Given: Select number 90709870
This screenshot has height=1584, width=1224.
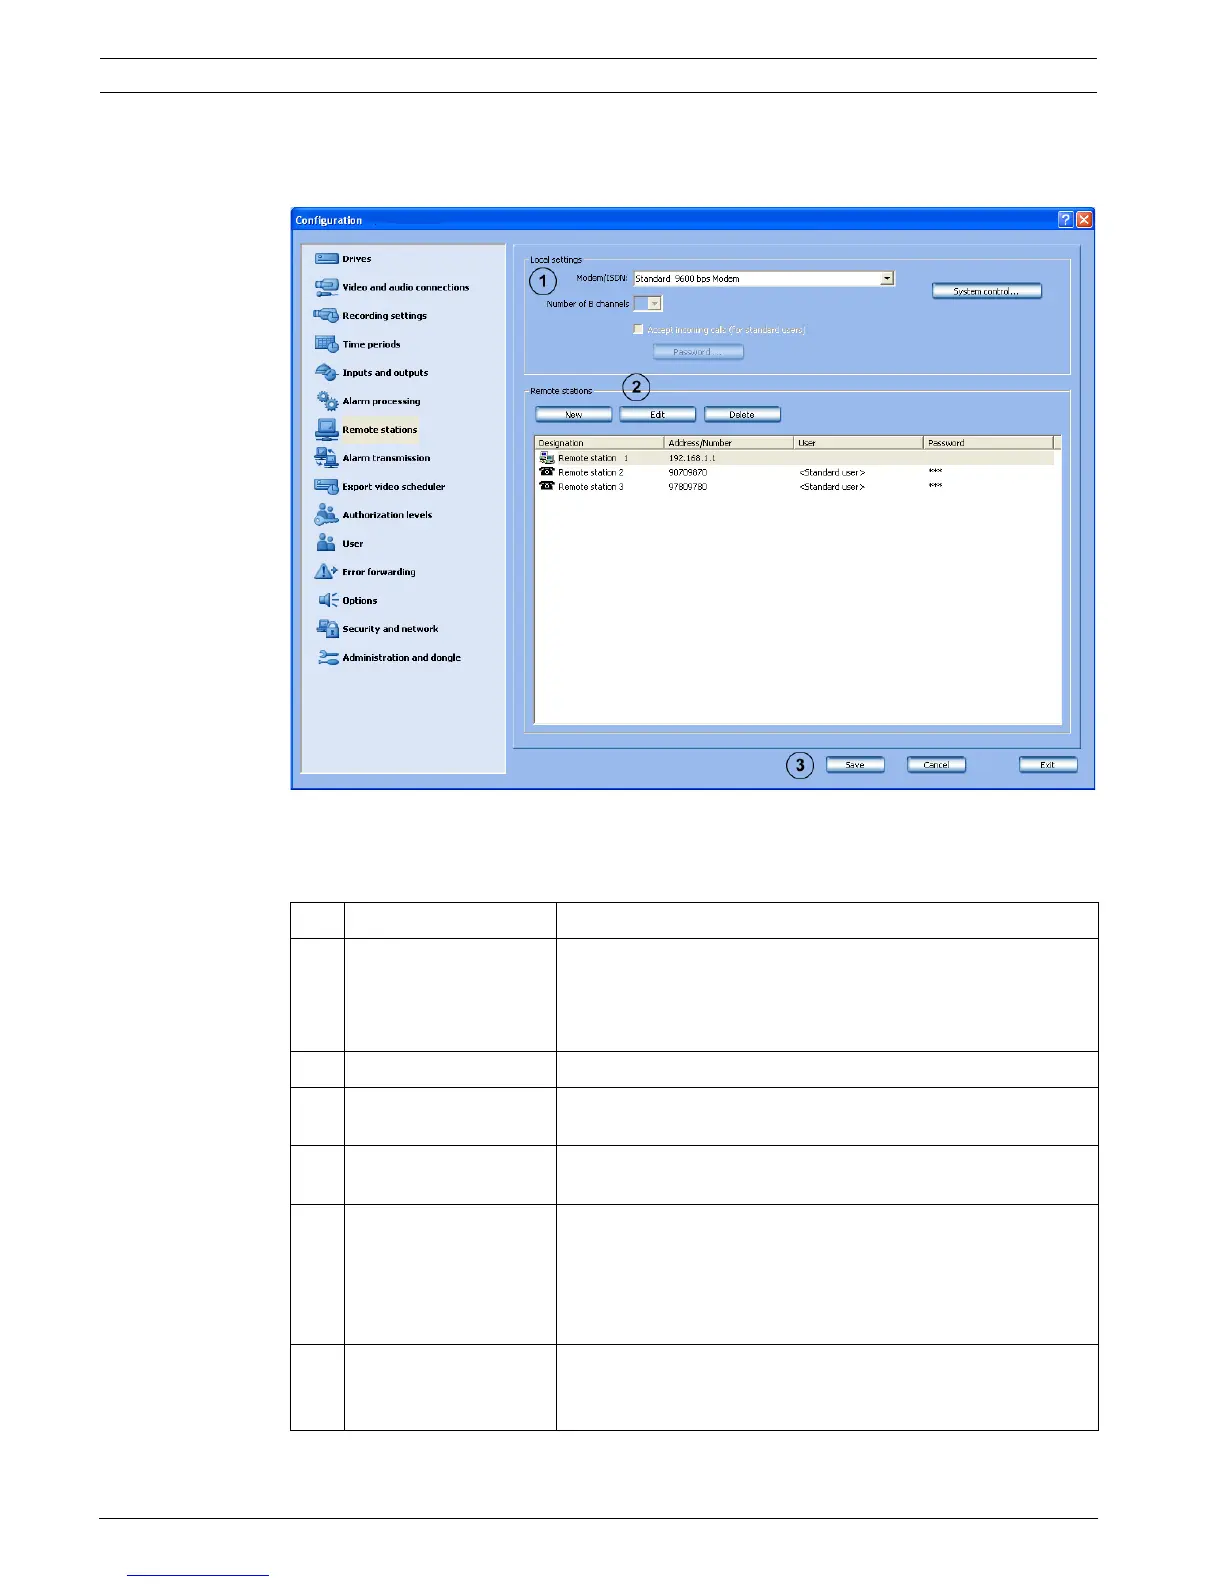Looking at the screenshot, I should pyautogui.click(x=688, y=472).
